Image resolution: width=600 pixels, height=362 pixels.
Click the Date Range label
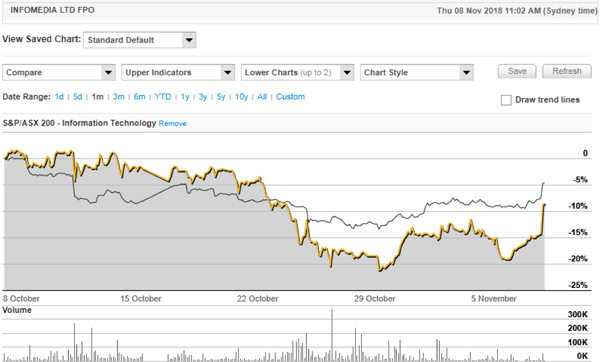coord(26,97)
